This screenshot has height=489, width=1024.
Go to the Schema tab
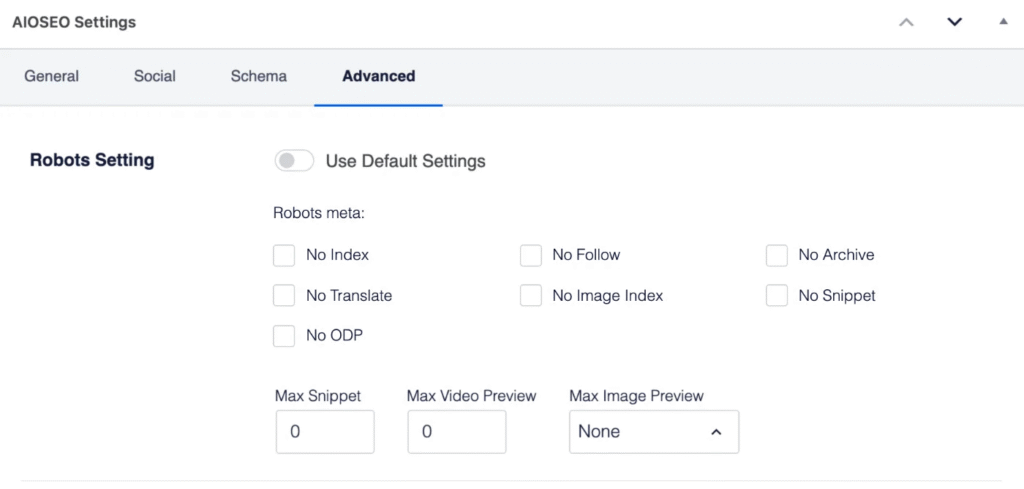(258, 76)
